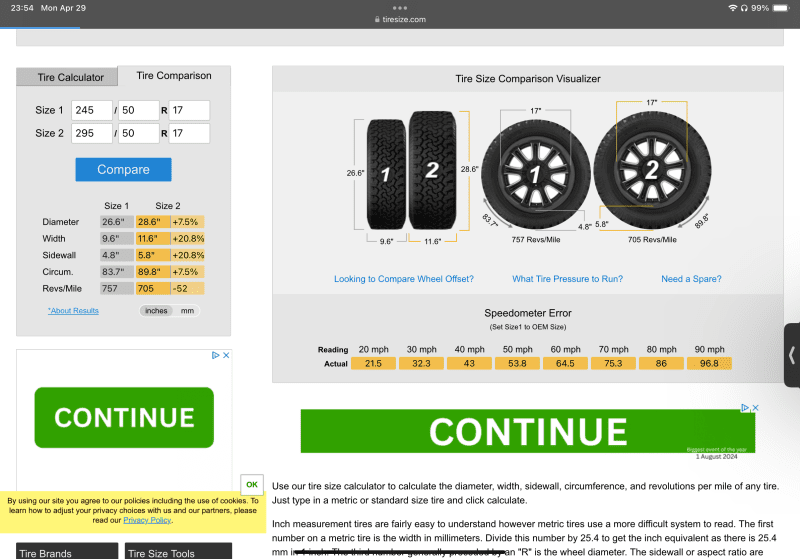
Task: Click AdChoices icon on center banner ad
Action: tap(745, 408)
